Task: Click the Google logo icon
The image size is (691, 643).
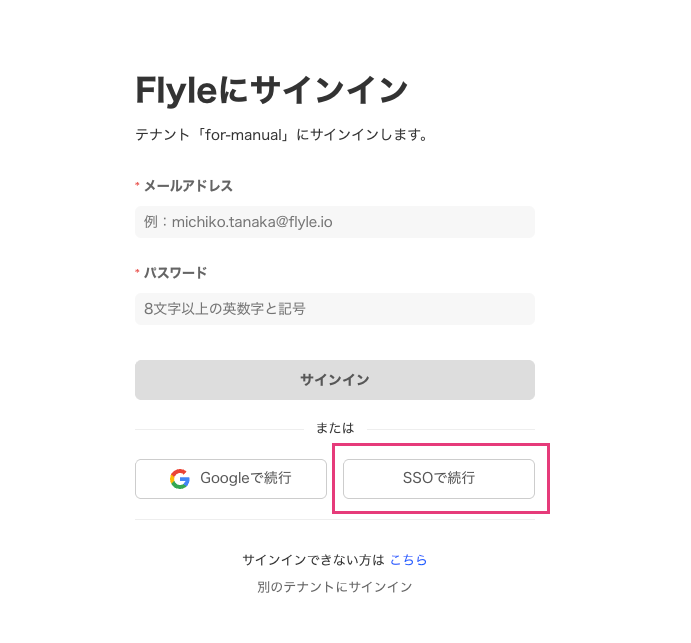Action: [x=180, y=479]
